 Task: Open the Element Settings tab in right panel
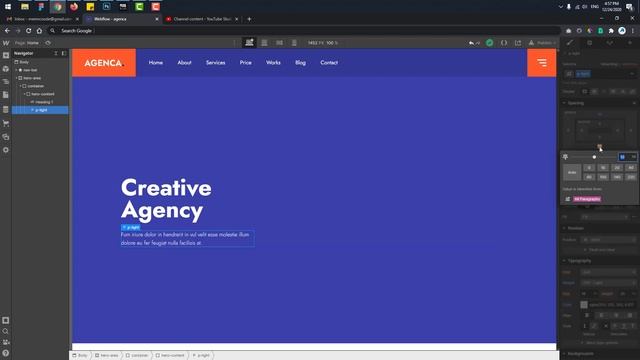pos(589,43)
